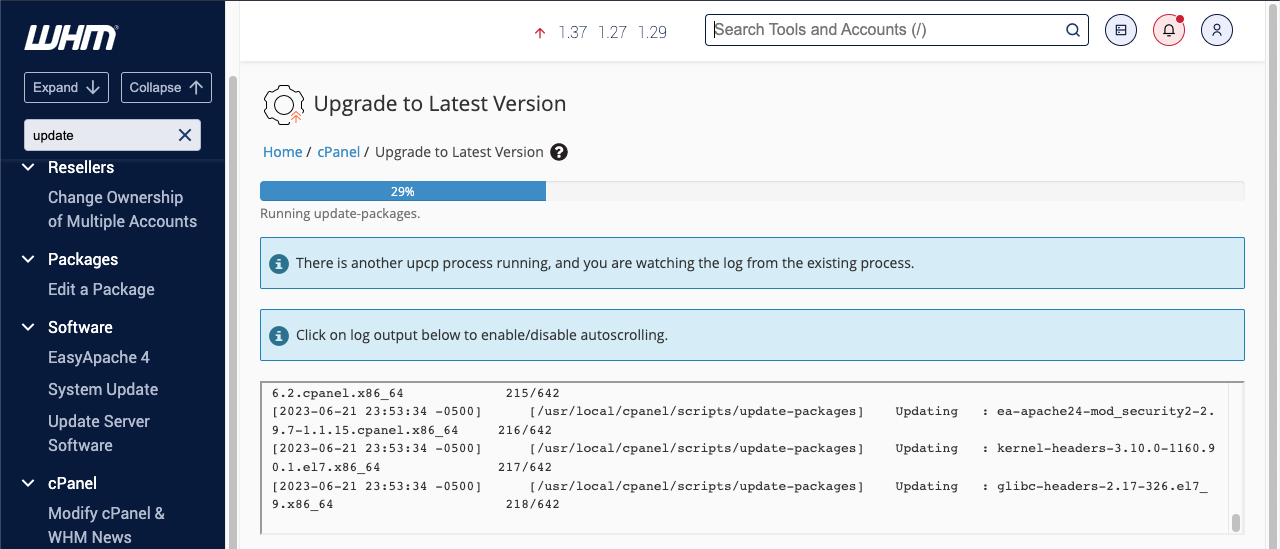Focus the Search Tools and Accounts field
Image resolution: width=1280 pixels, height=549 pixels.
coord(885,30)
